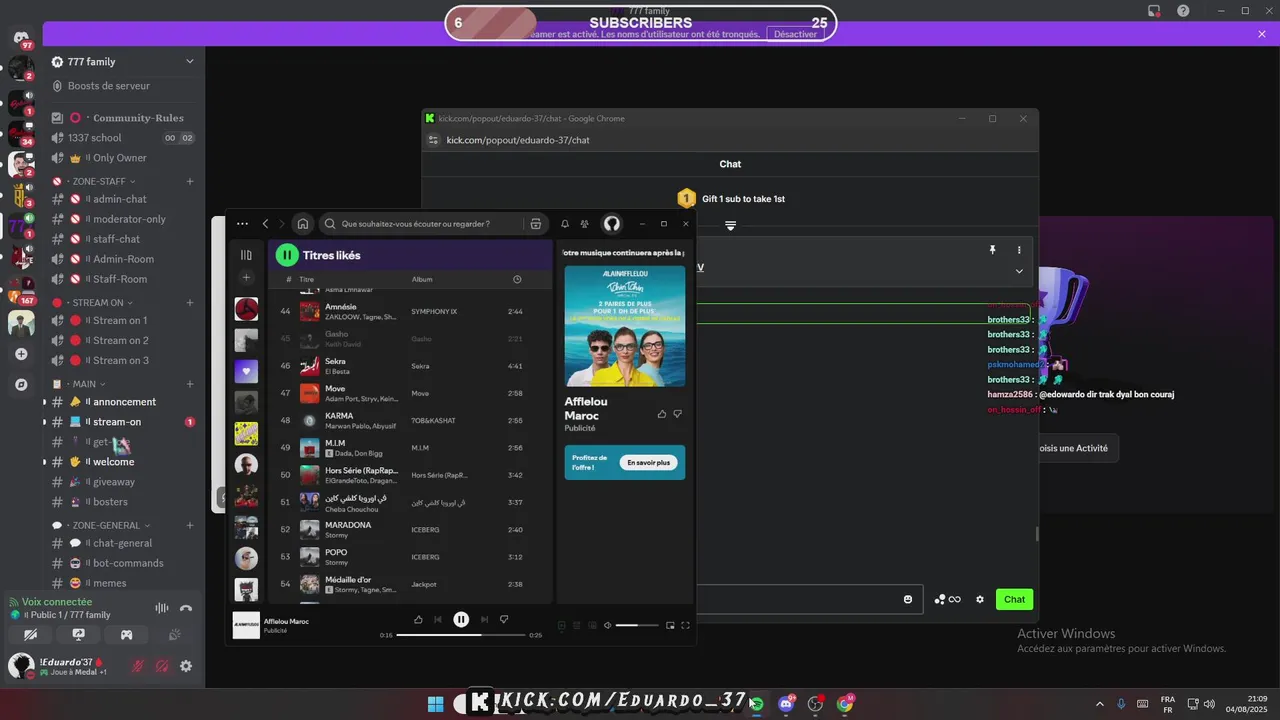Collapse Spotify library sidebar
The width and height of the screenshot is (1280, 720).
pyautogui.click(x=246, y=255)
